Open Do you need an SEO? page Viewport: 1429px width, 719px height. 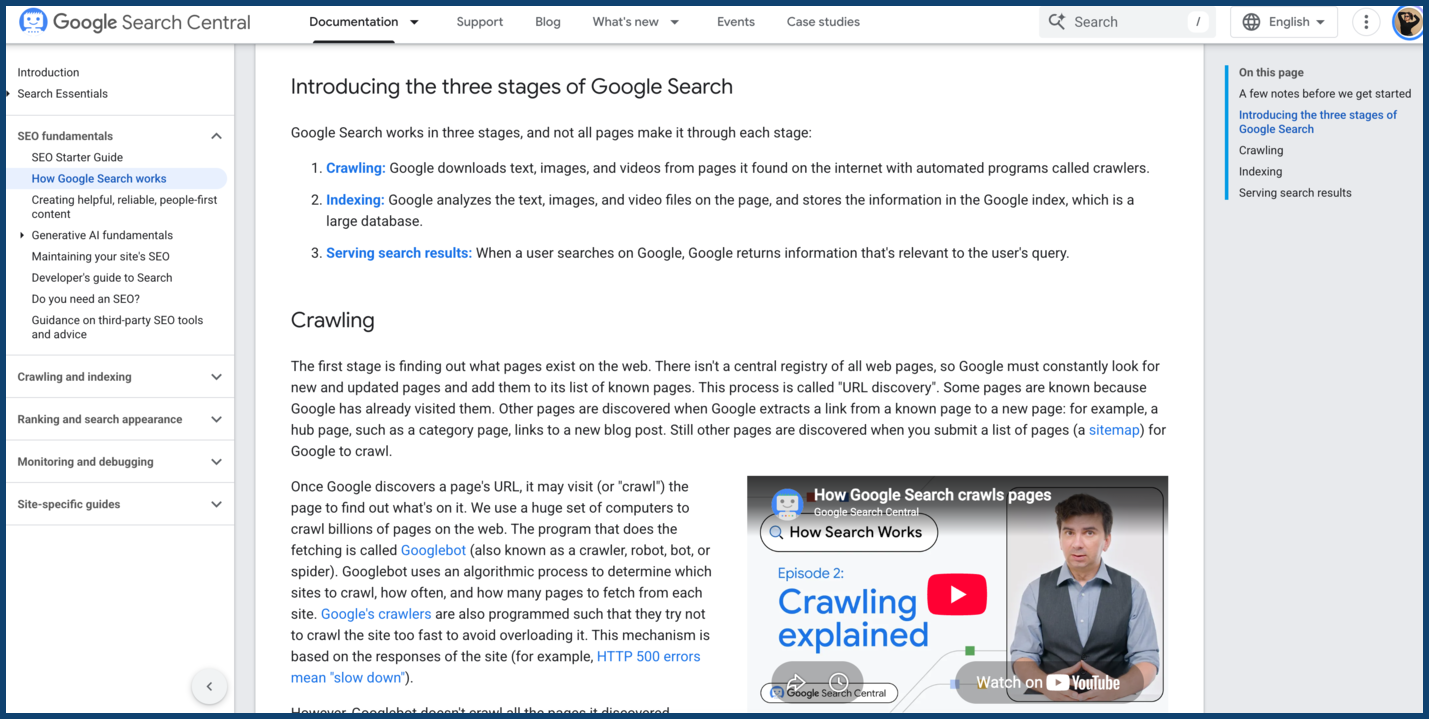click(85, 299)
